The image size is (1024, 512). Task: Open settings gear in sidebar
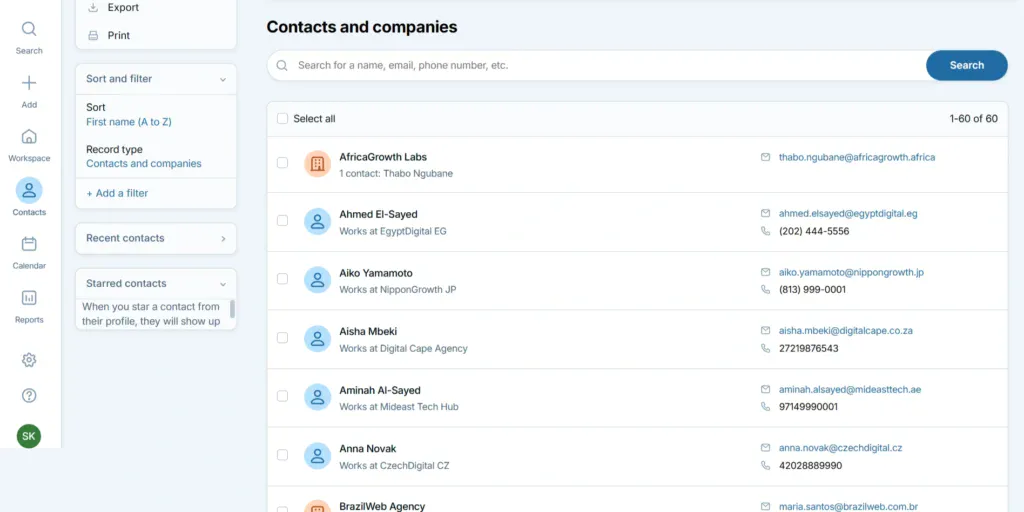pyautogui.click(x=29, y=360)
